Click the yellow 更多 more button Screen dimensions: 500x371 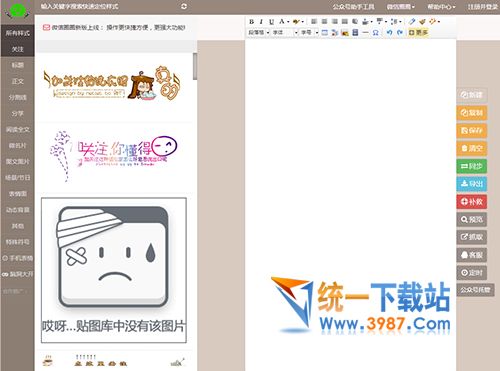coord(418,32)
